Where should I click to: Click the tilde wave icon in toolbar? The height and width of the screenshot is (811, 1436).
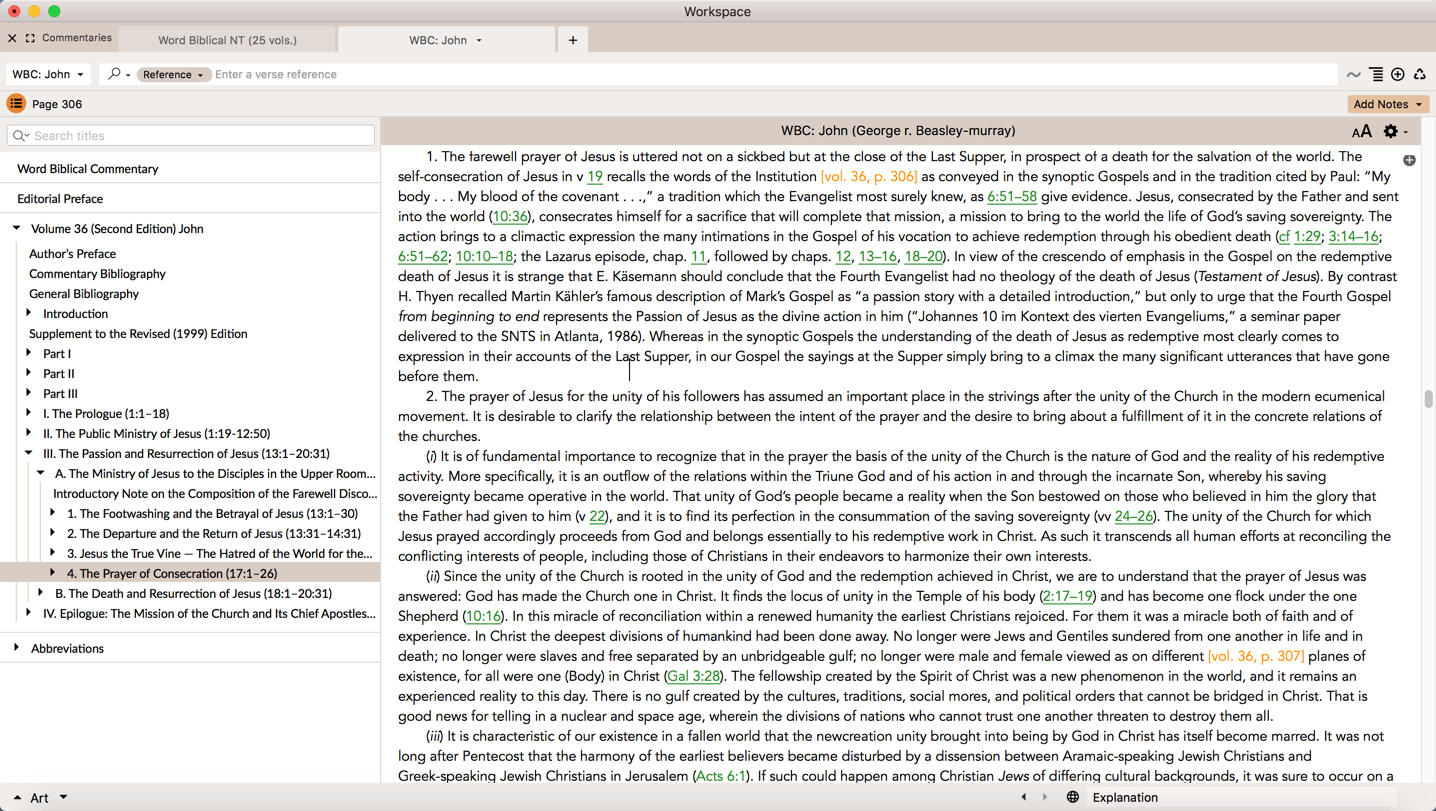tap(1353, 75)
